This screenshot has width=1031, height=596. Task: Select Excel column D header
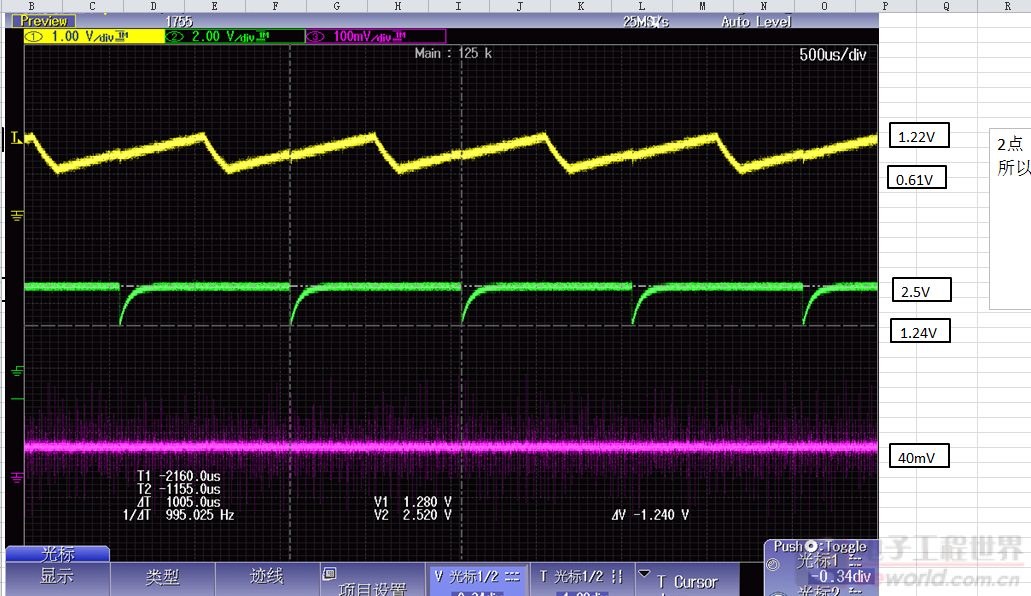[153, 6]
